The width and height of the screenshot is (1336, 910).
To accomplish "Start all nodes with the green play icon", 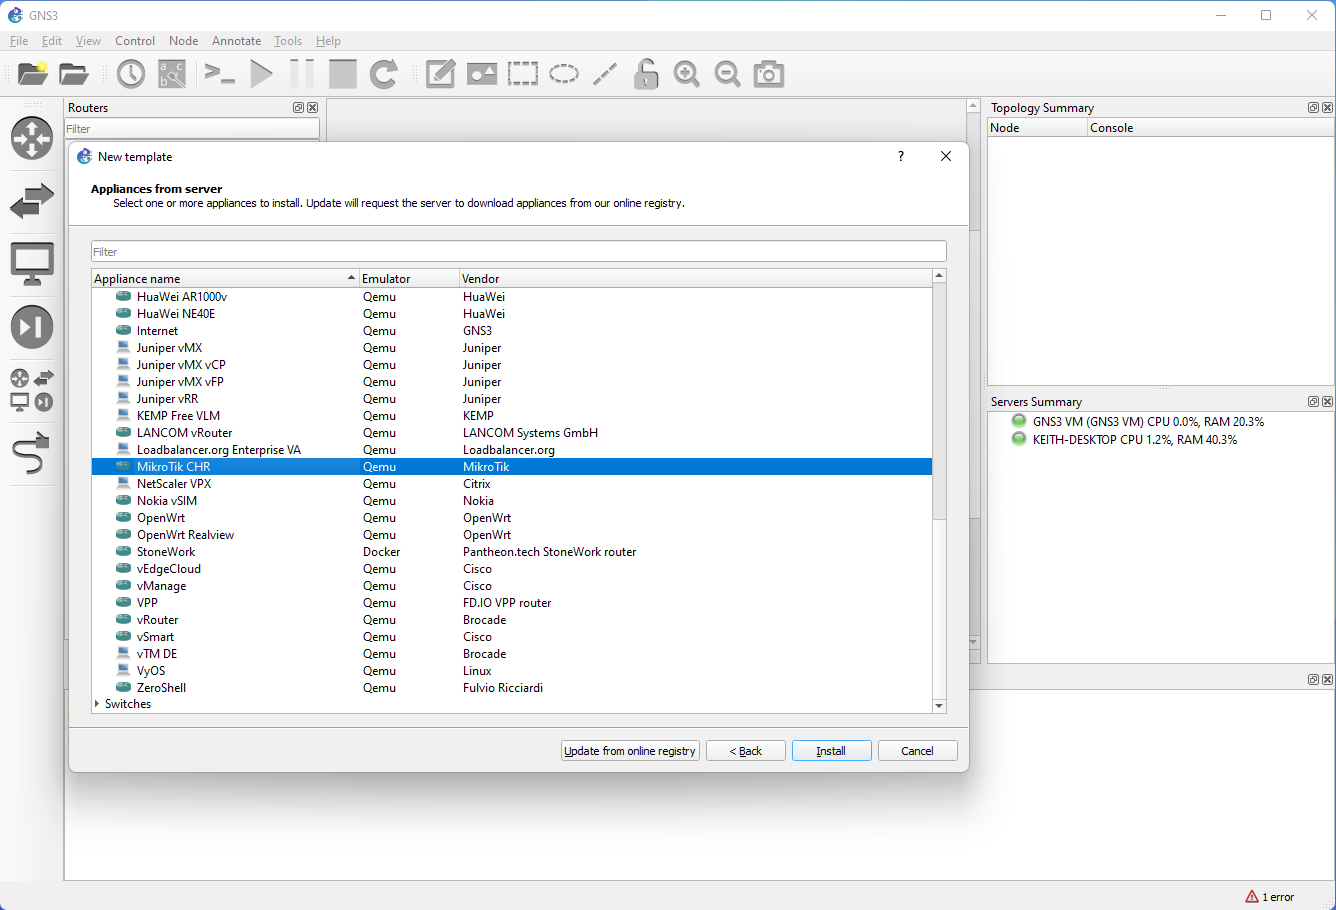I will tap(261, 73).
